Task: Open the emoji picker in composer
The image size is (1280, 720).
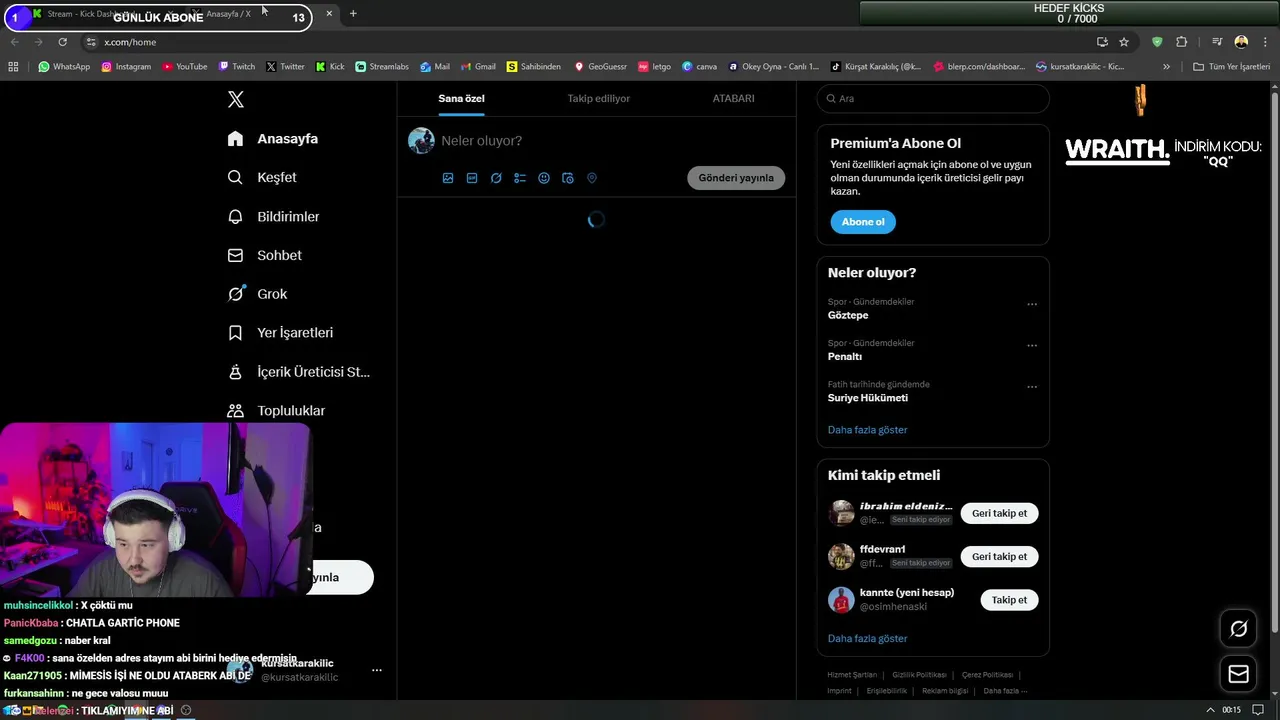Action: [x=544, y=178]
